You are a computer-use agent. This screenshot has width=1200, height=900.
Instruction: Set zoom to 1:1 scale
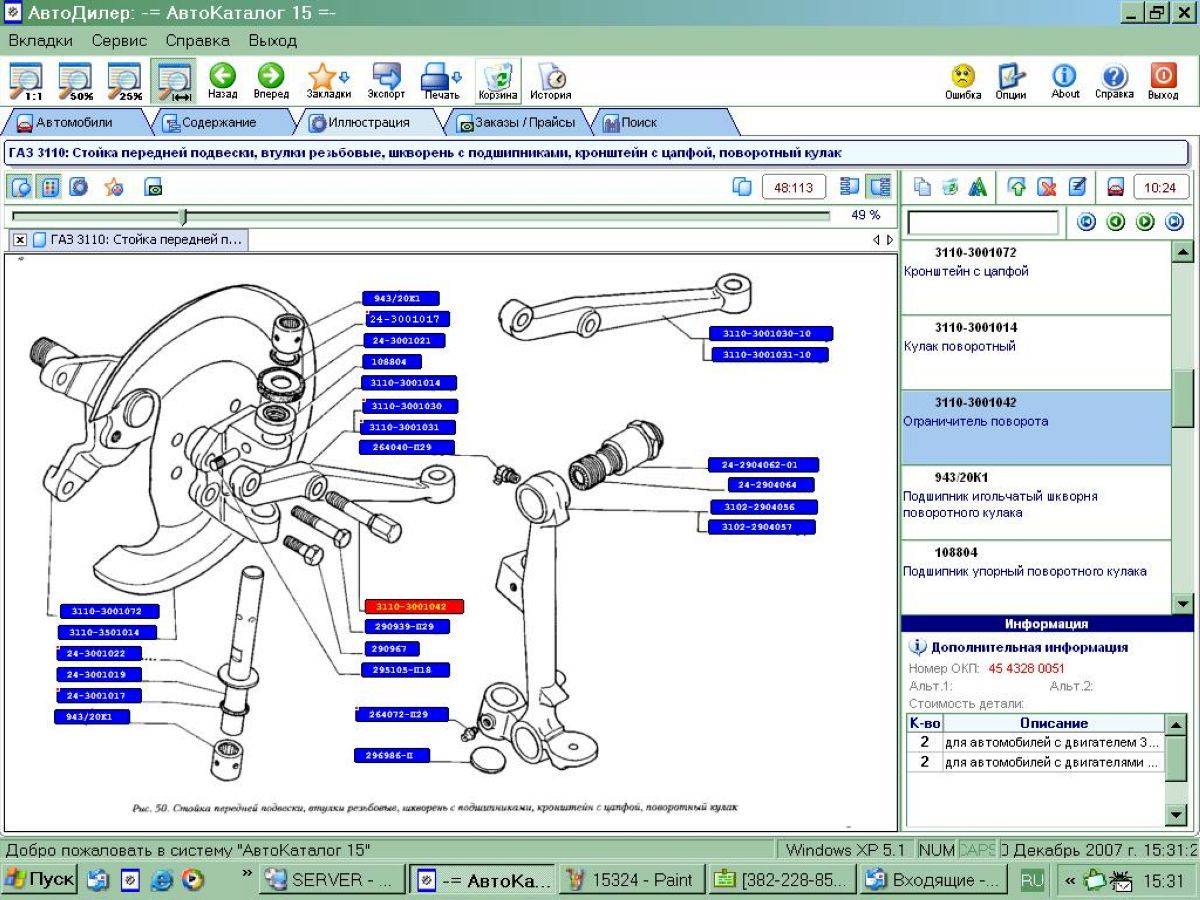pos(26,81)
